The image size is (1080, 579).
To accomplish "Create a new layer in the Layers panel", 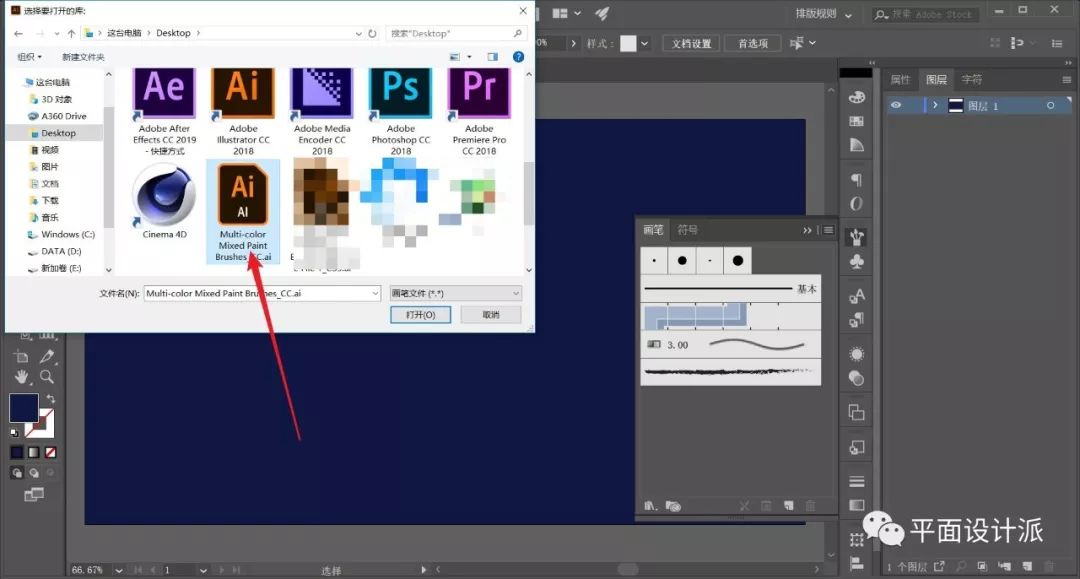I will [x=1028, y=567].
